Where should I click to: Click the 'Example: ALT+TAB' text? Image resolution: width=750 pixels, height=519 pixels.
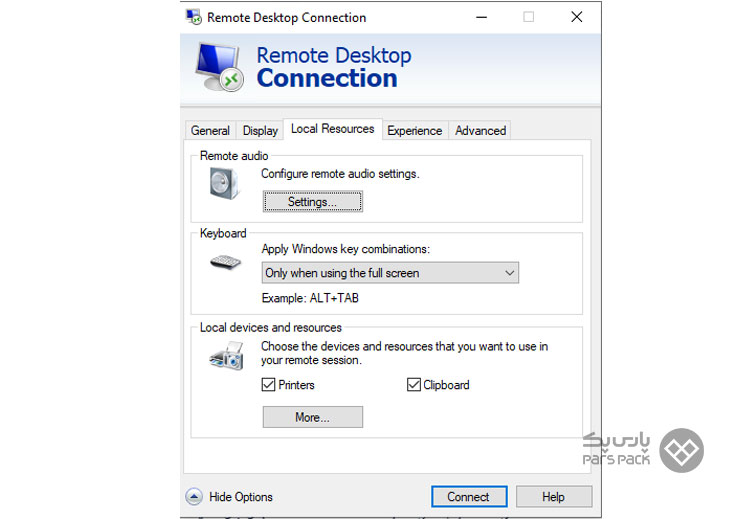click(310, 298)
